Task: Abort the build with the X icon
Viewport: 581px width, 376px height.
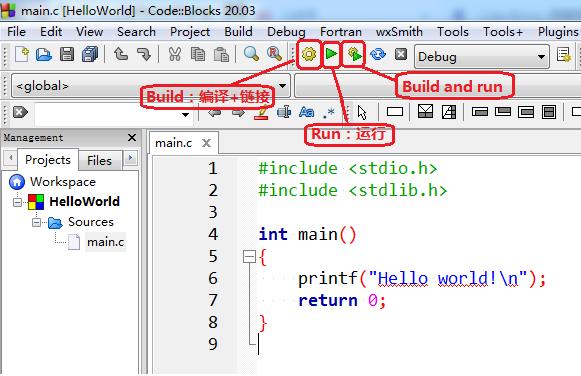Action: click(401, 54)
